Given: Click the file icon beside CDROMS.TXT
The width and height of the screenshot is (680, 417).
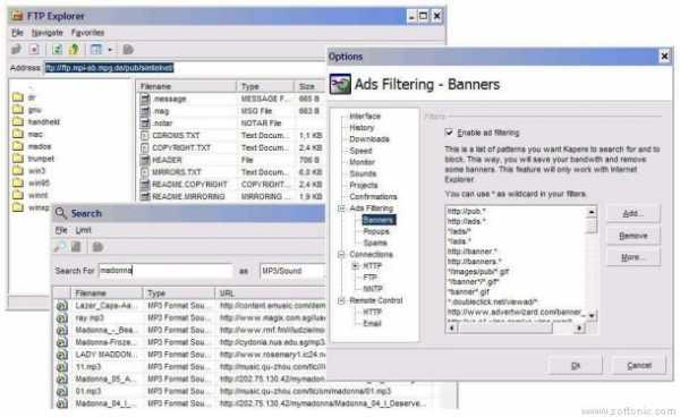Looking at the screenshot, I should click(x=145, y=135).
